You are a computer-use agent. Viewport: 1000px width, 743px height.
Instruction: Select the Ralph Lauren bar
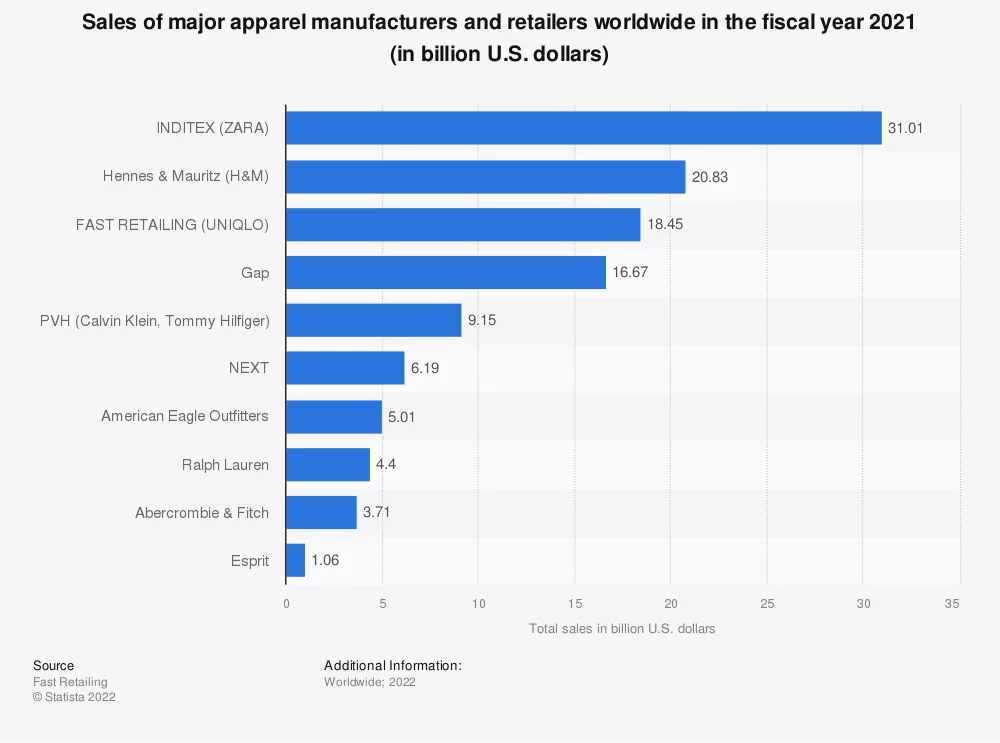(328, 464)
